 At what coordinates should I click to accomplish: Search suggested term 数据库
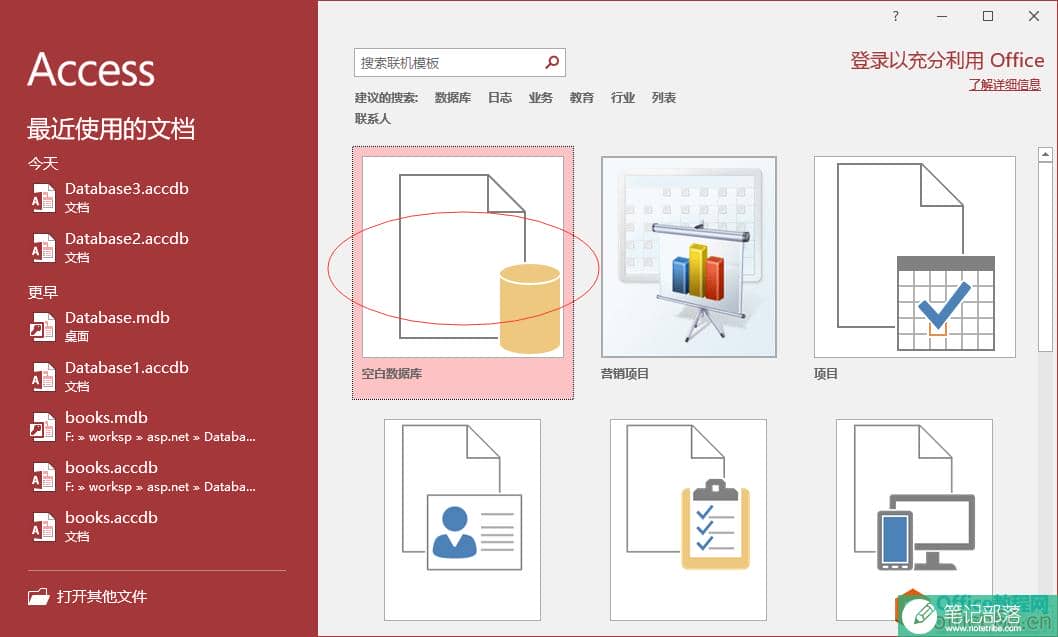453,98
